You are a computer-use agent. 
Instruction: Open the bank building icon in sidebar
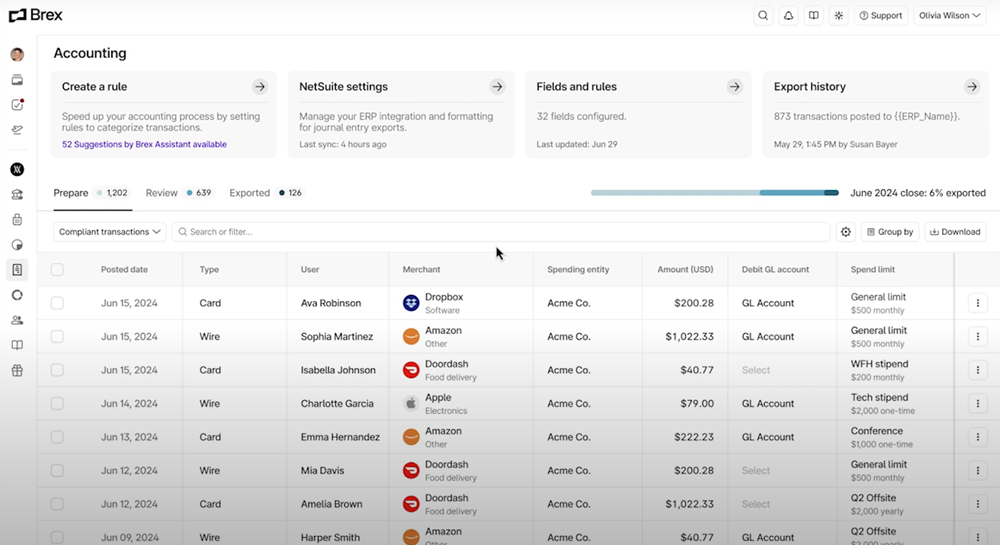click(17, 194)
